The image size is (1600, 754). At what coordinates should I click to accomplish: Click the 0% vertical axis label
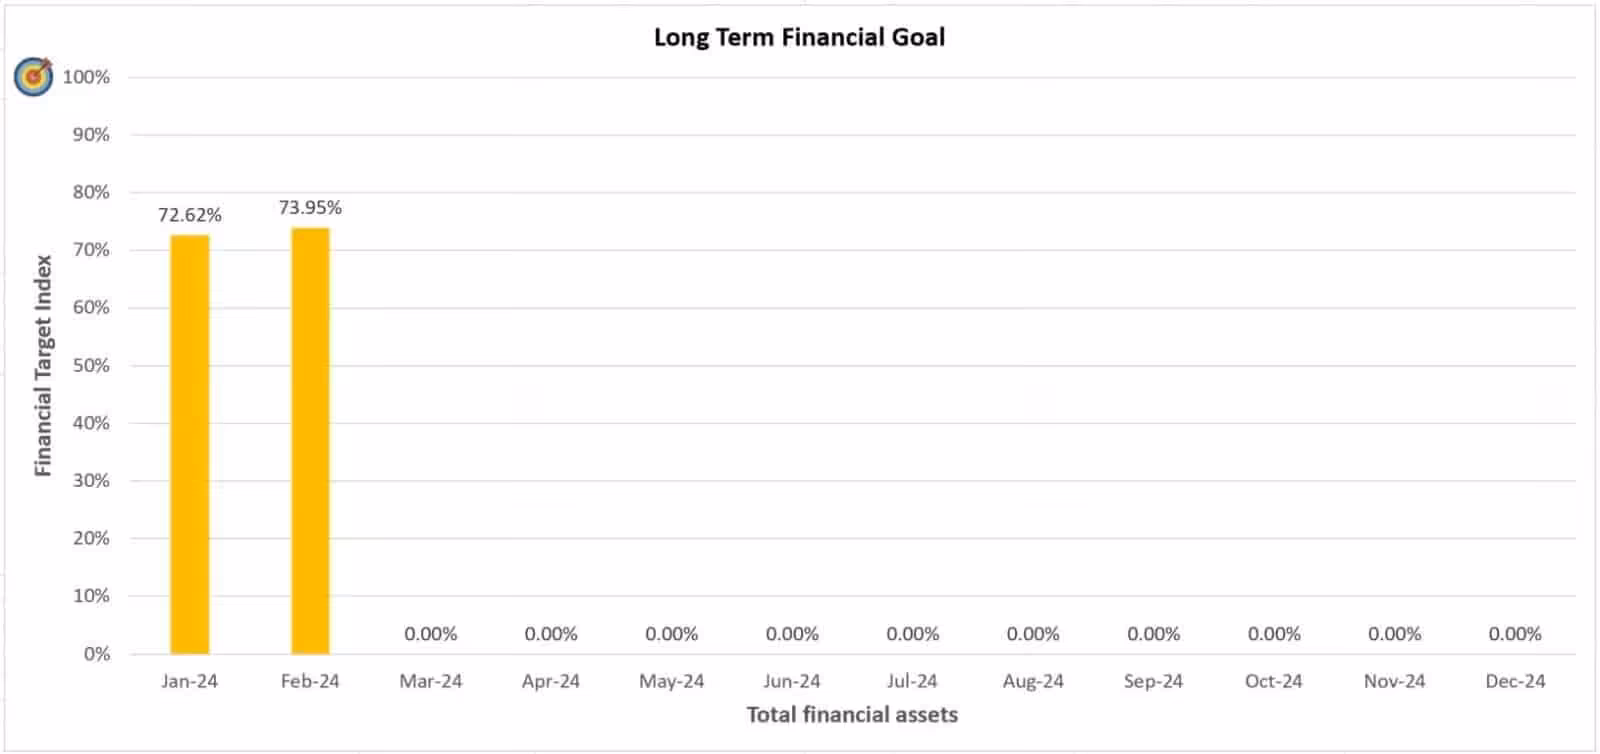[97, 654]
